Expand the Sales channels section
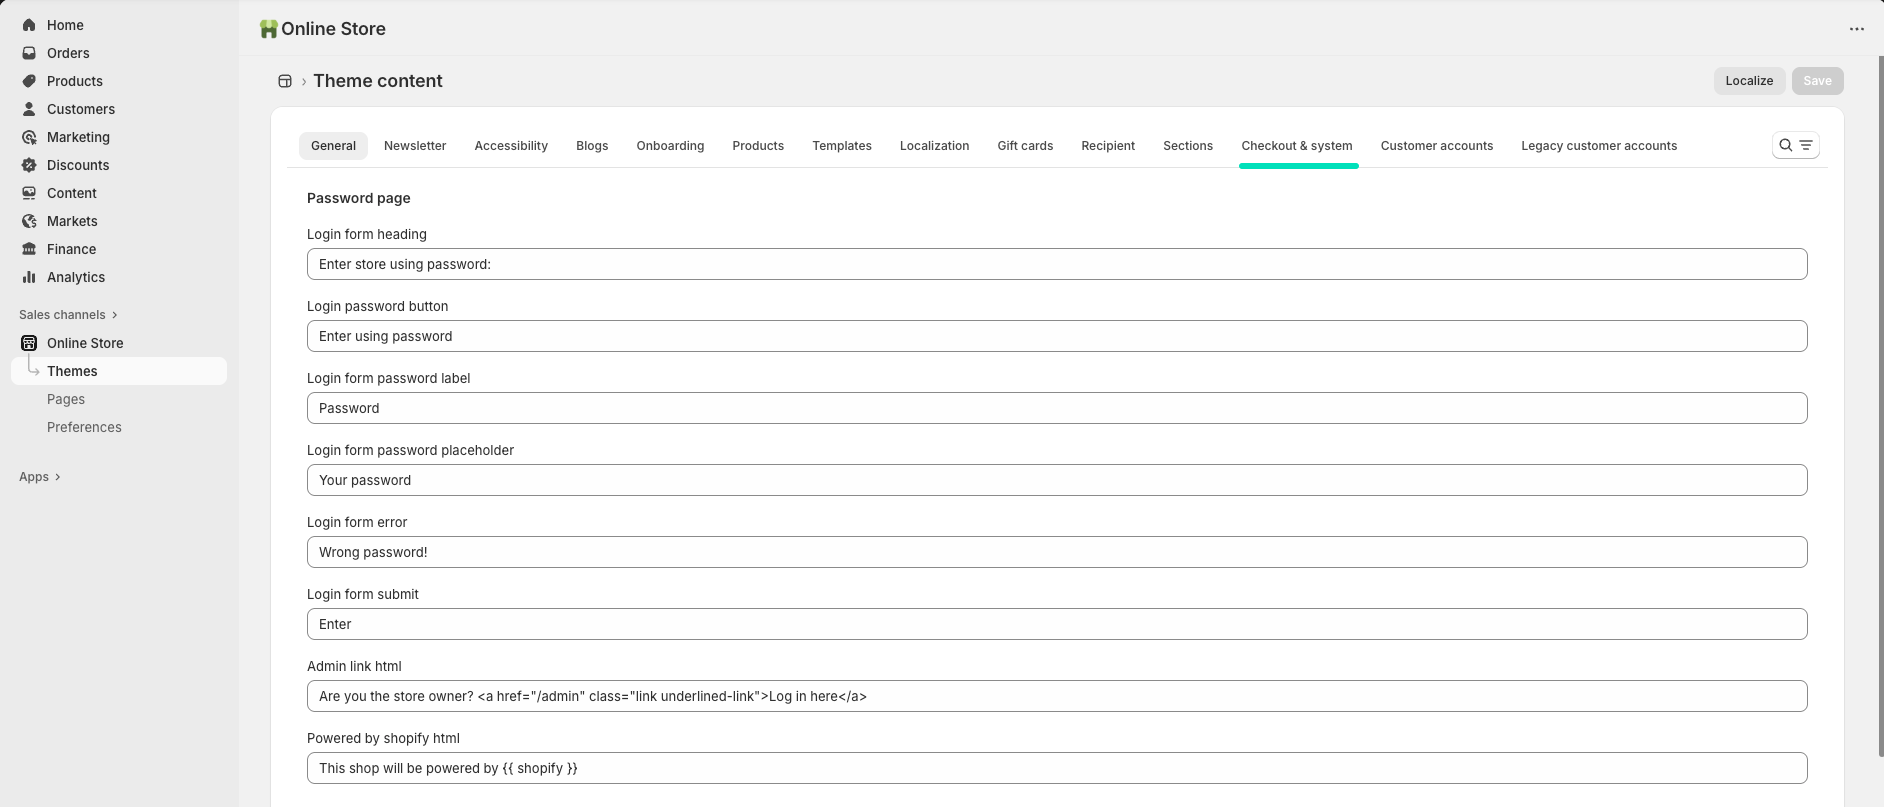 pyautogui.click(x=68, y=315)
